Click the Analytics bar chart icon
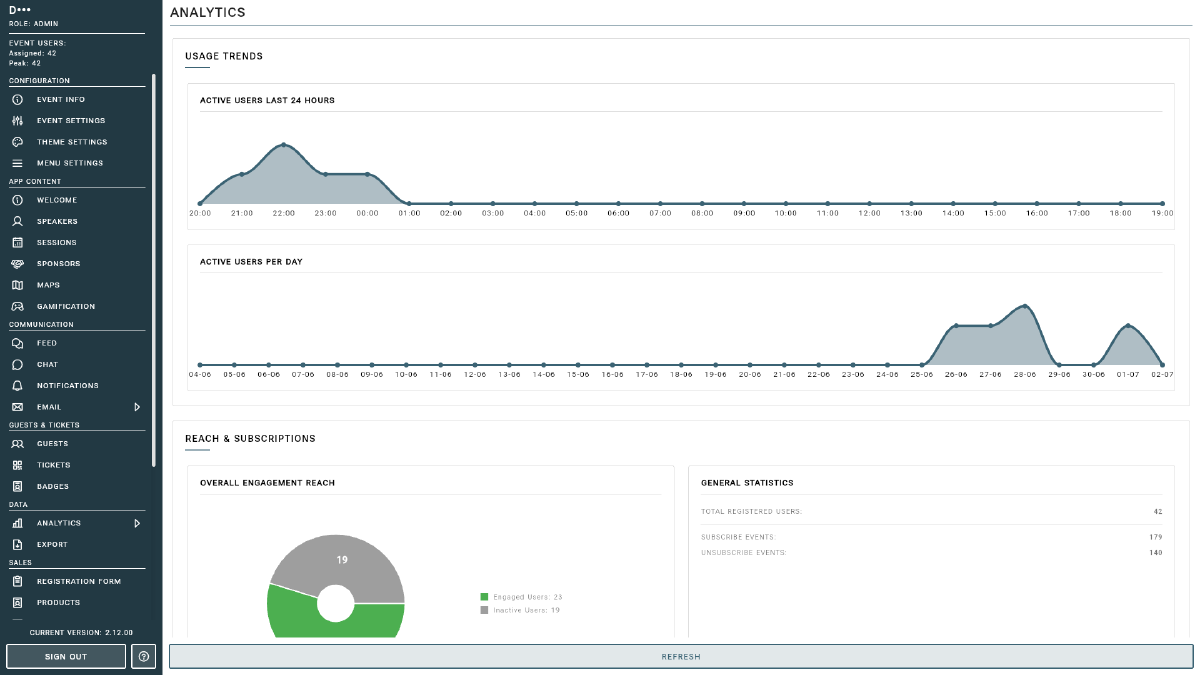Viewport: 1200px width, 675px height. click(x=17, y=523)
